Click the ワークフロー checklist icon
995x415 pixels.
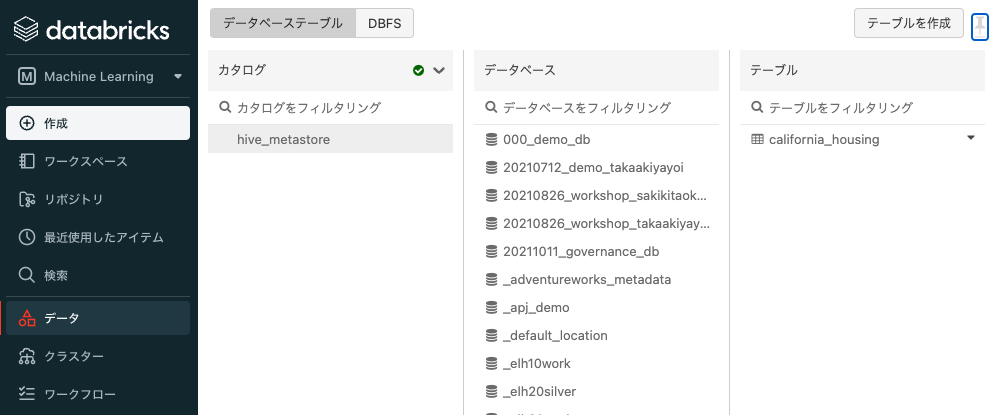tap(27, 394)
